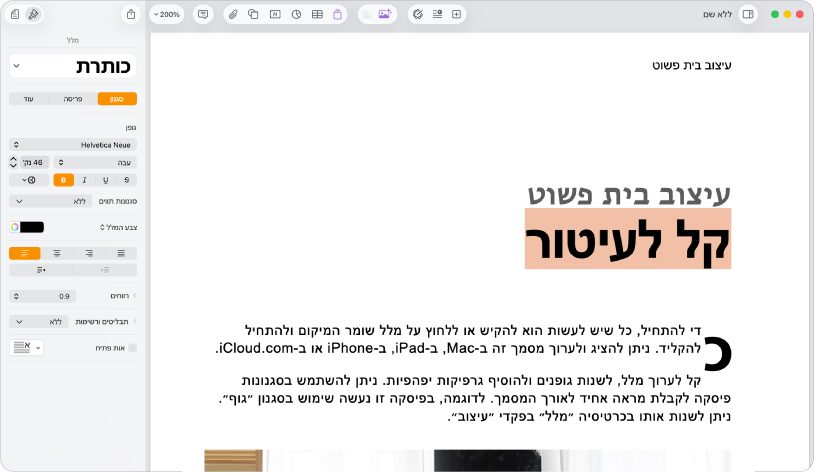Align text right
814x473 pixels.
click(89, 253)
